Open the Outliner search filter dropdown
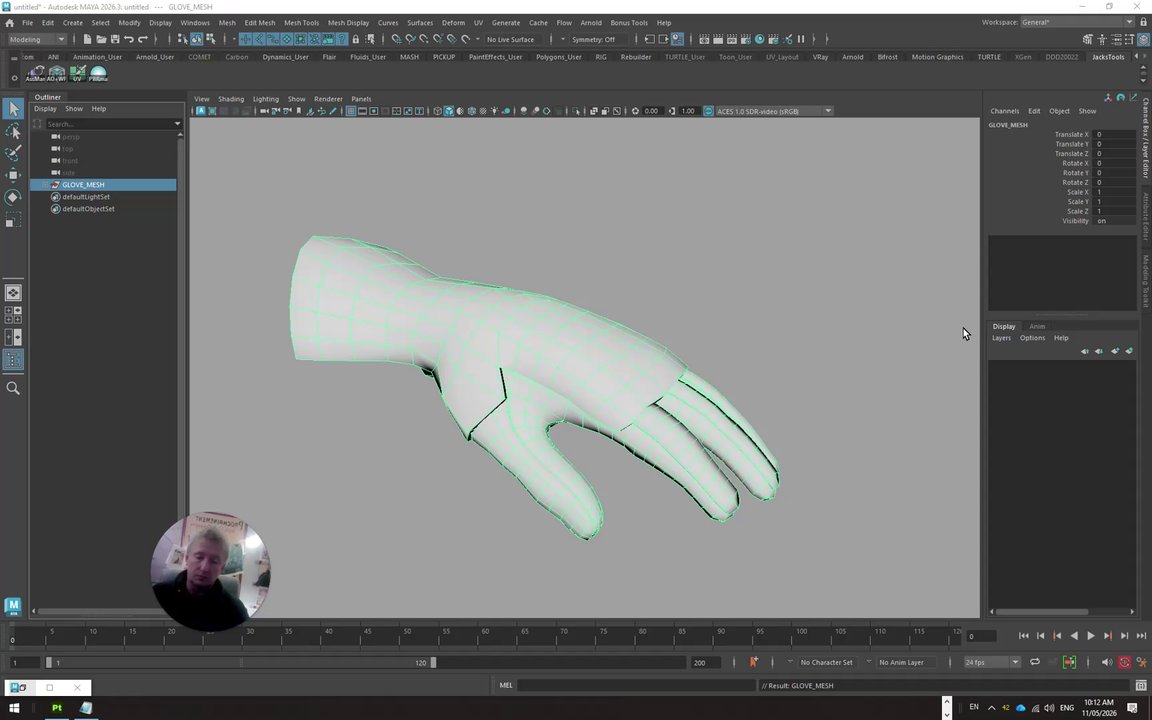Image resolution: width=1152 pixels, height=720 pixels. (x=177, y=123)
